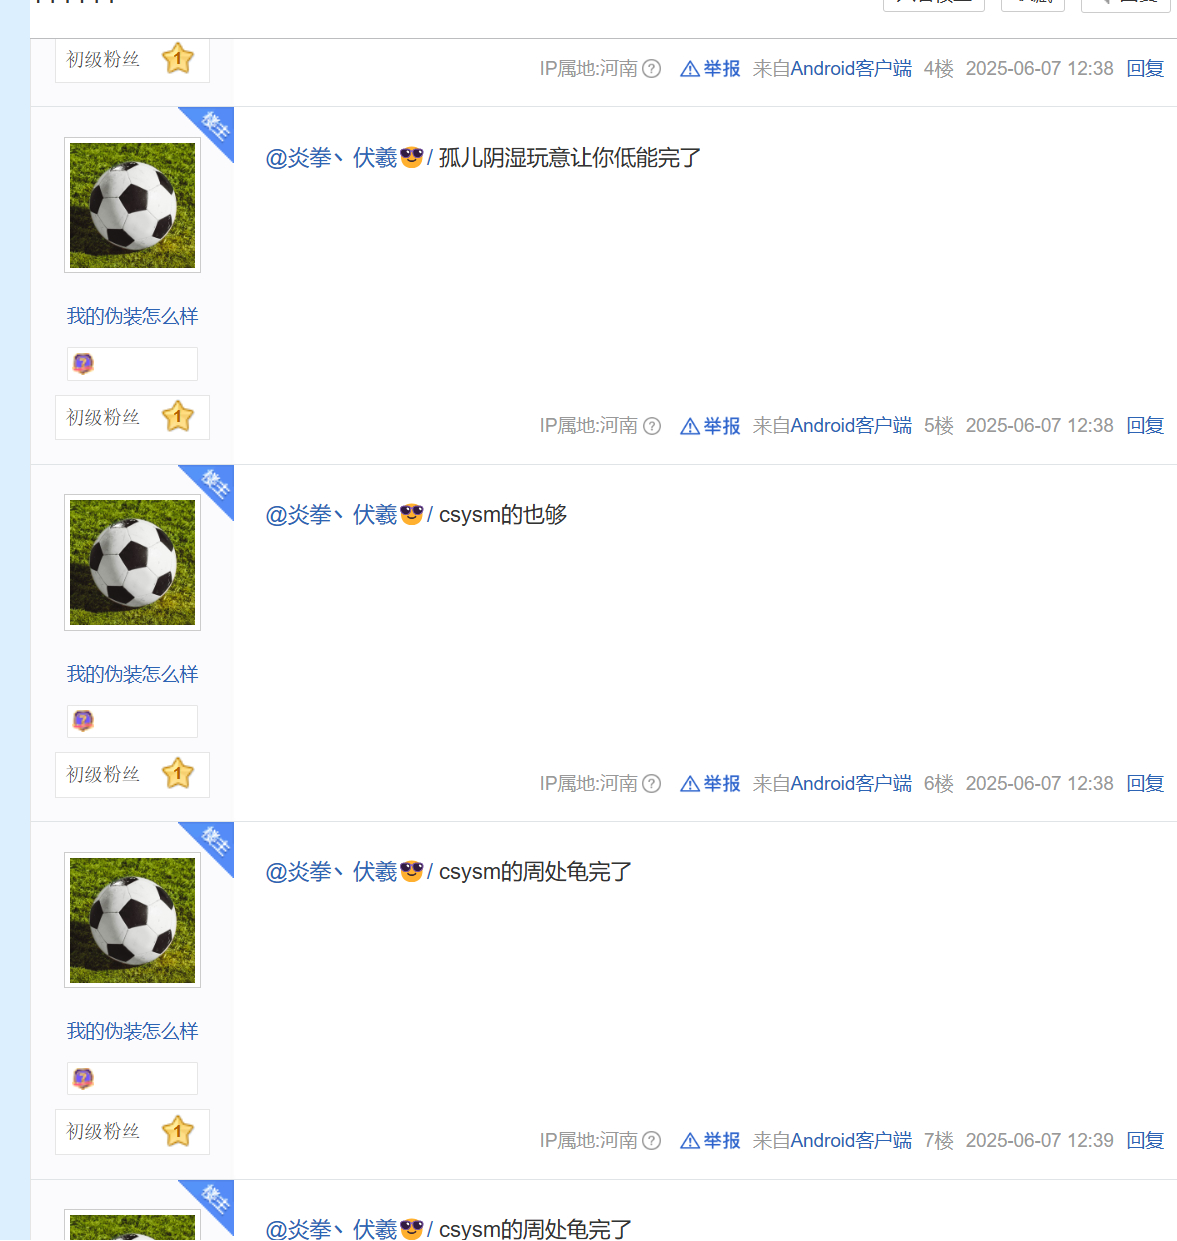Click 回复 on the 7楼 post
1177x1241 pixels.
pos(1145,1141)
